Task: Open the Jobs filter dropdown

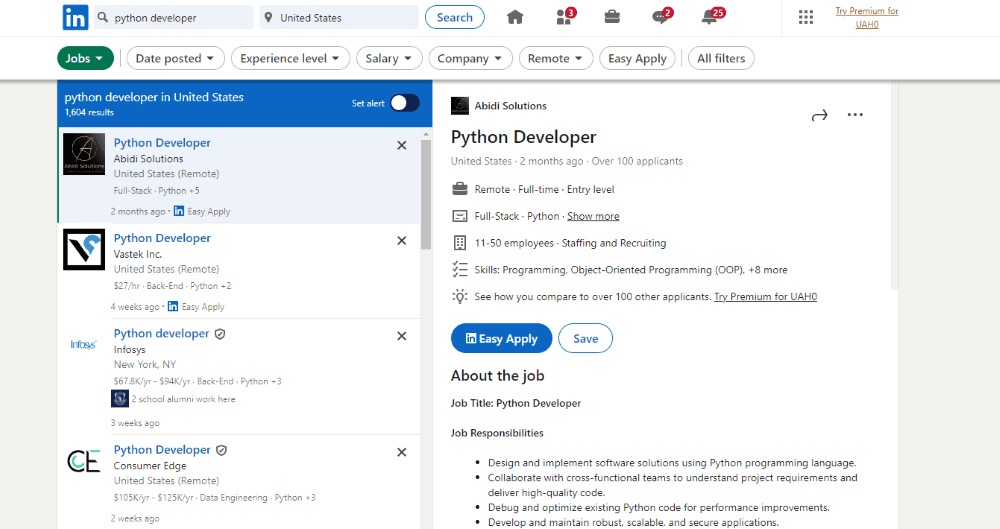Action: click(x=85, y=58)
